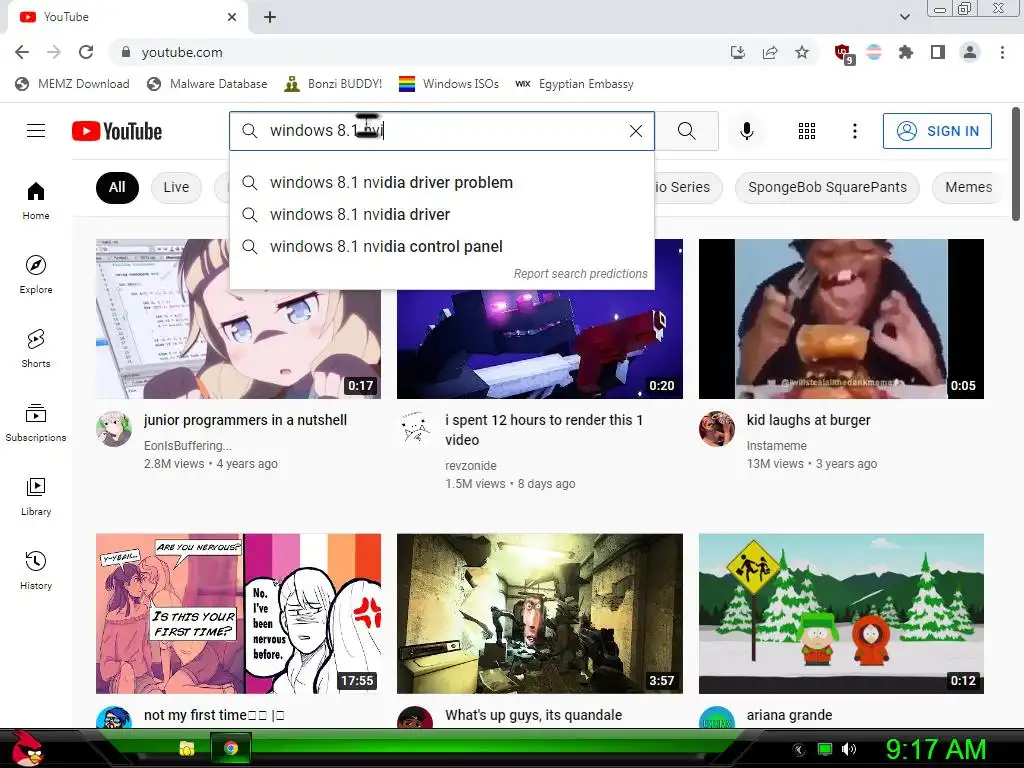The height and width of the screenshot is (768, 1024).
Task: Open Explore in the sidebar
Action: 36,274
